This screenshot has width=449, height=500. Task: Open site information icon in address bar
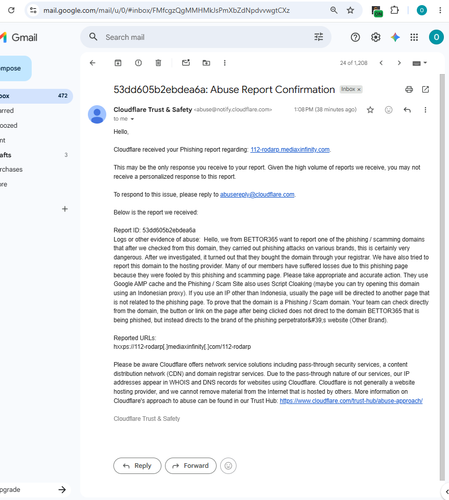click(33, 10)
